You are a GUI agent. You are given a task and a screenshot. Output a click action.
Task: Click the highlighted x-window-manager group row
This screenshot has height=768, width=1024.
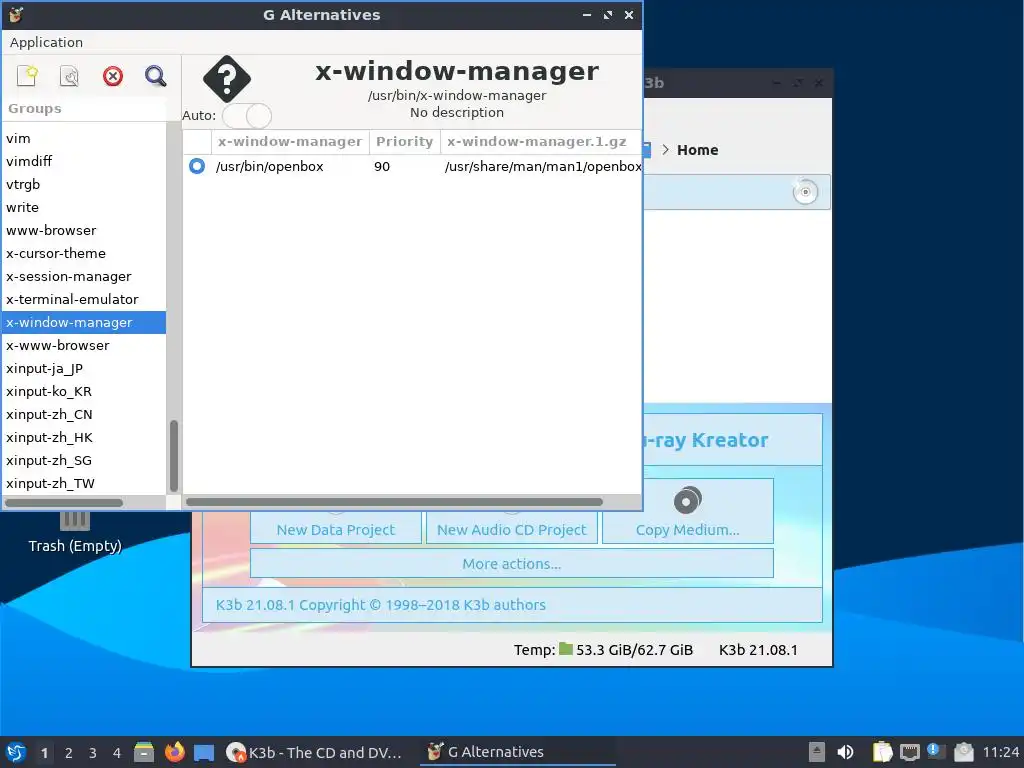[84, 323]
